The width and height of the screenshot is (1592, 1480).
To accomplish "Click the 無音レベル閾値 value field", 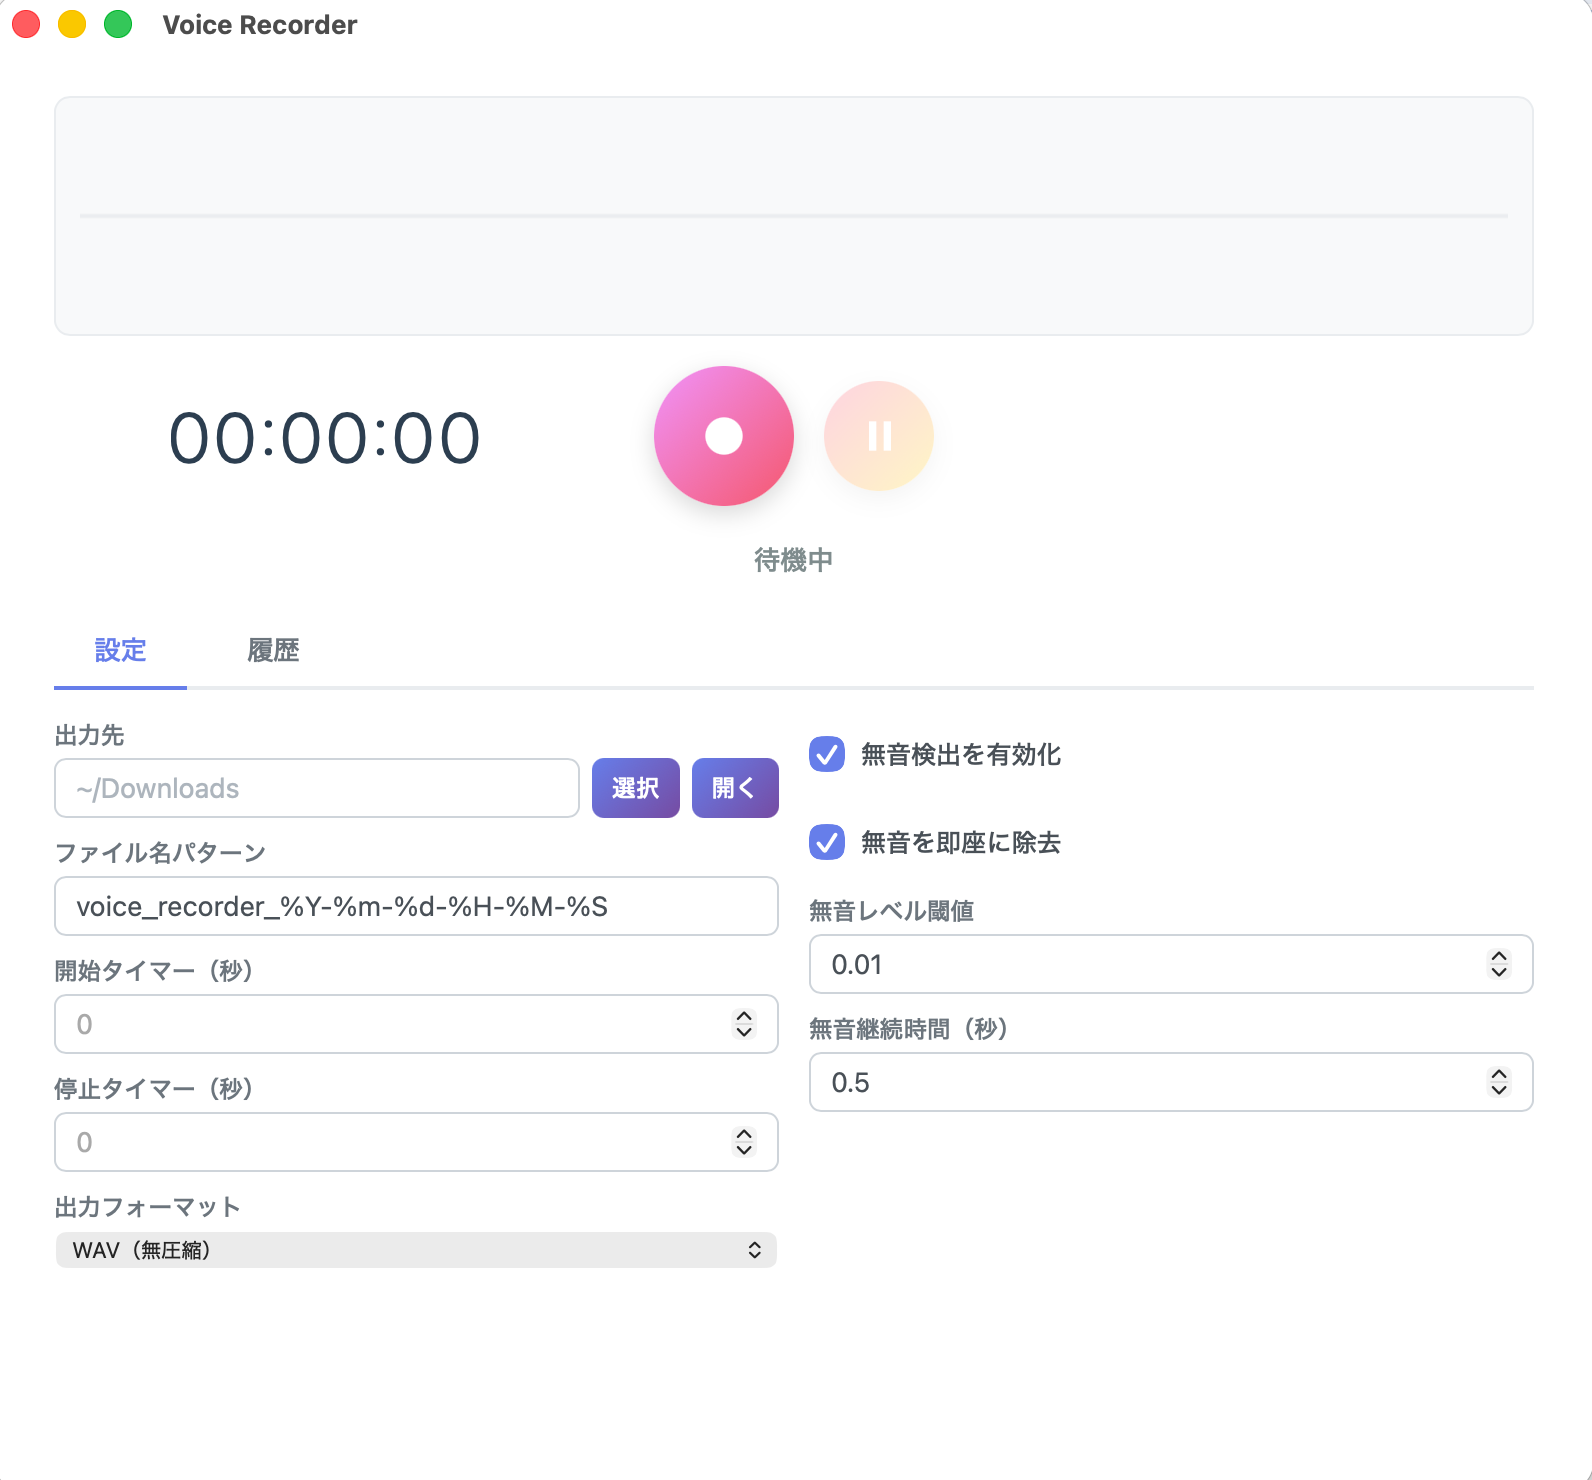I will click(1171, 964).
